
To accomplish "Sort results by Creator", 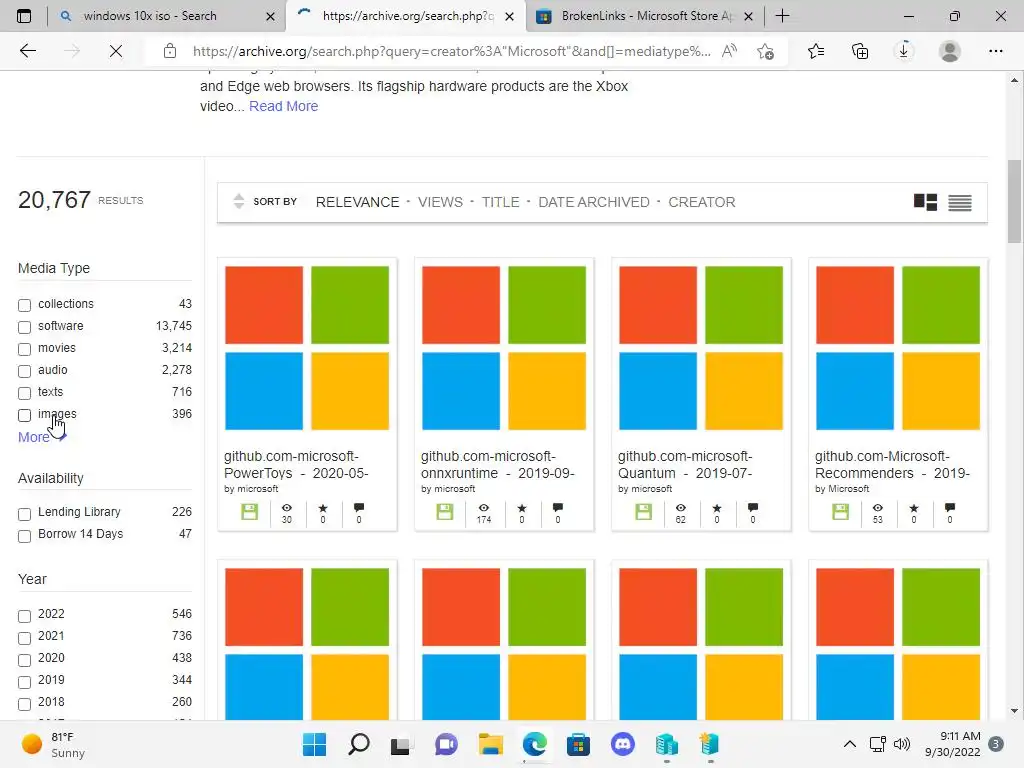I will [x=701, y=202].
